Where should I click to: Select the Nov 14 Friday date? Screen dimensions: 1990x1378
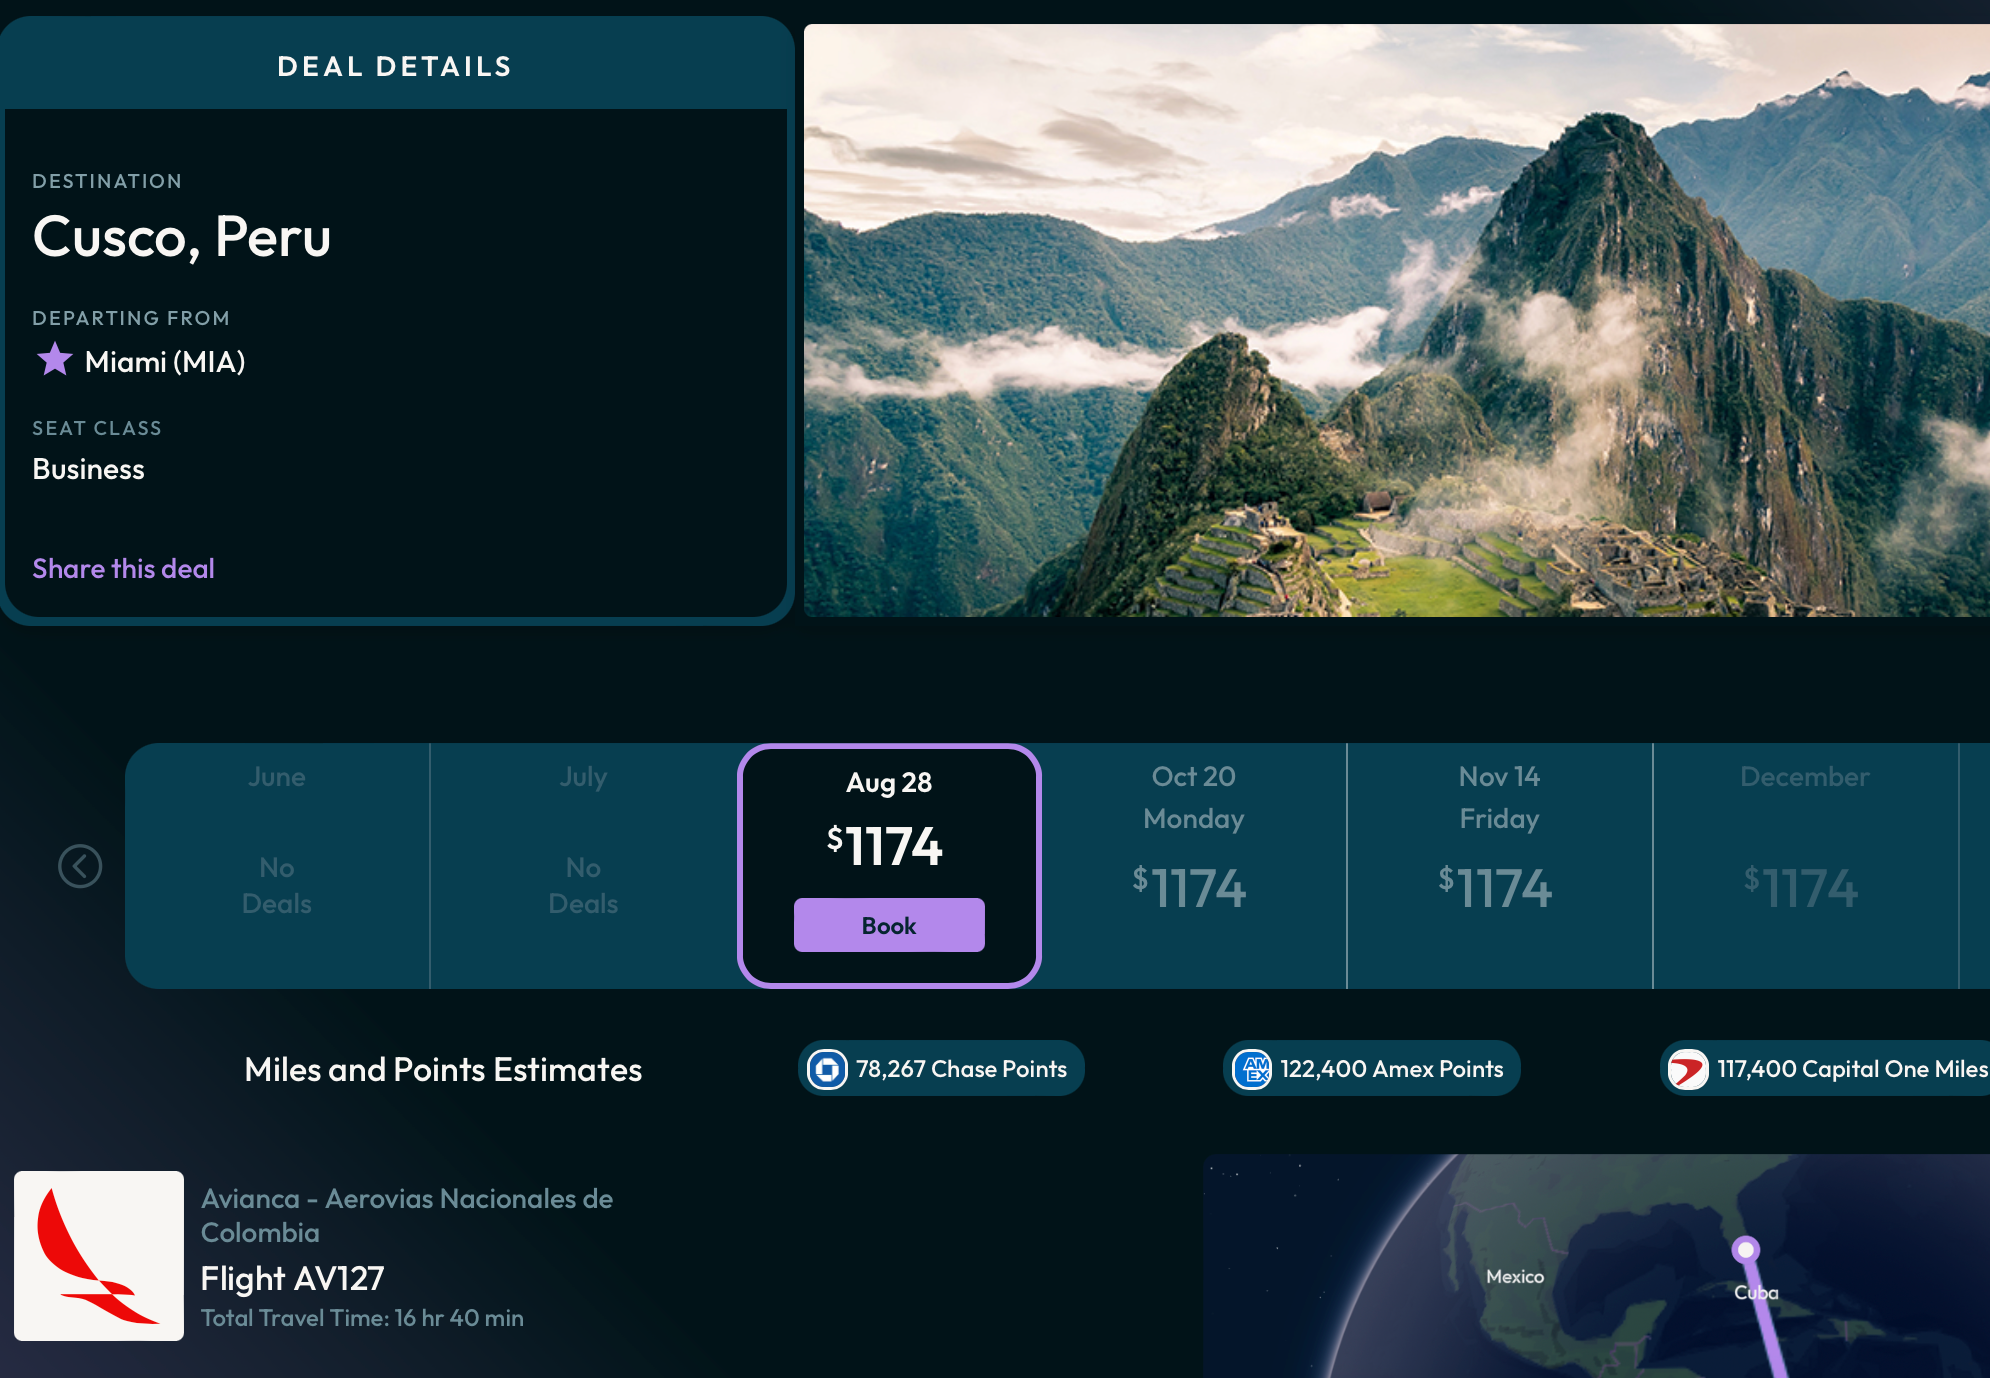[x=1499, y=865]
